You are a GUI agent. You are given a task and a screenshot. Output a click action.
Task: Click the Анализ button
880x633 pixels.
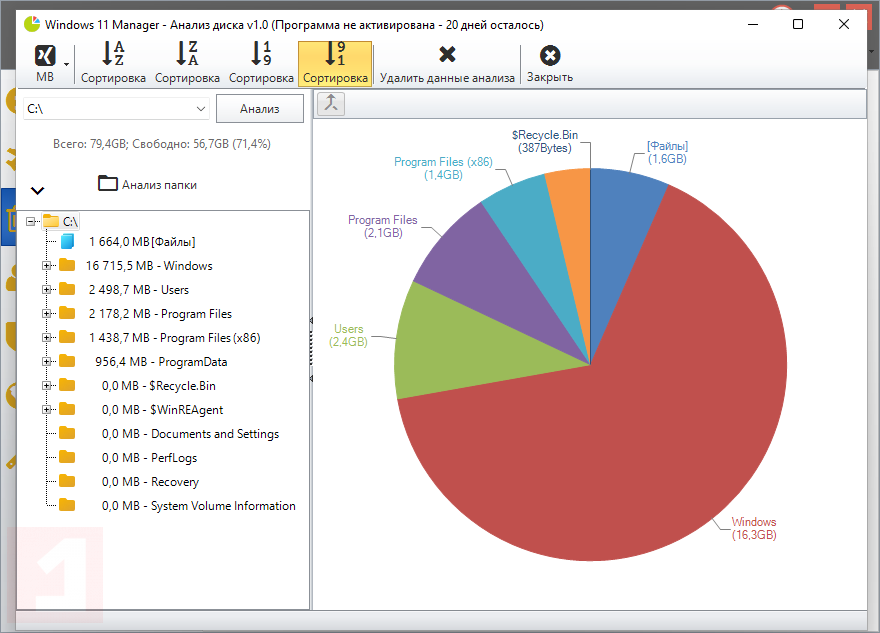pos(260,109)
